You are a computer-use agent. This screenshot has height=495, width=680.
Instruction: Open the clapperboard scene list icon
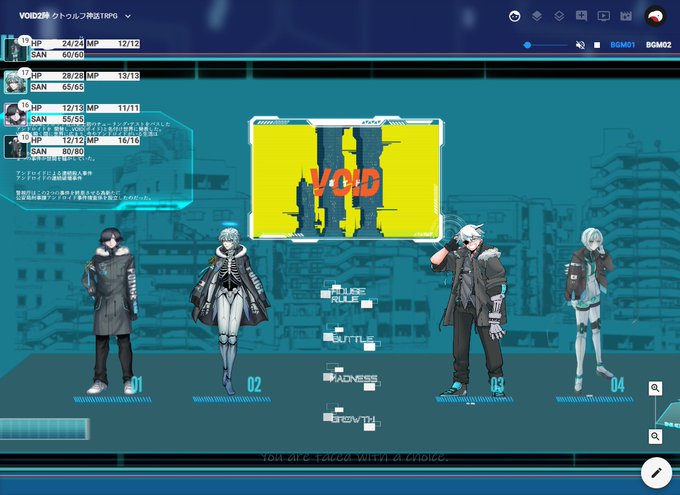625,16
